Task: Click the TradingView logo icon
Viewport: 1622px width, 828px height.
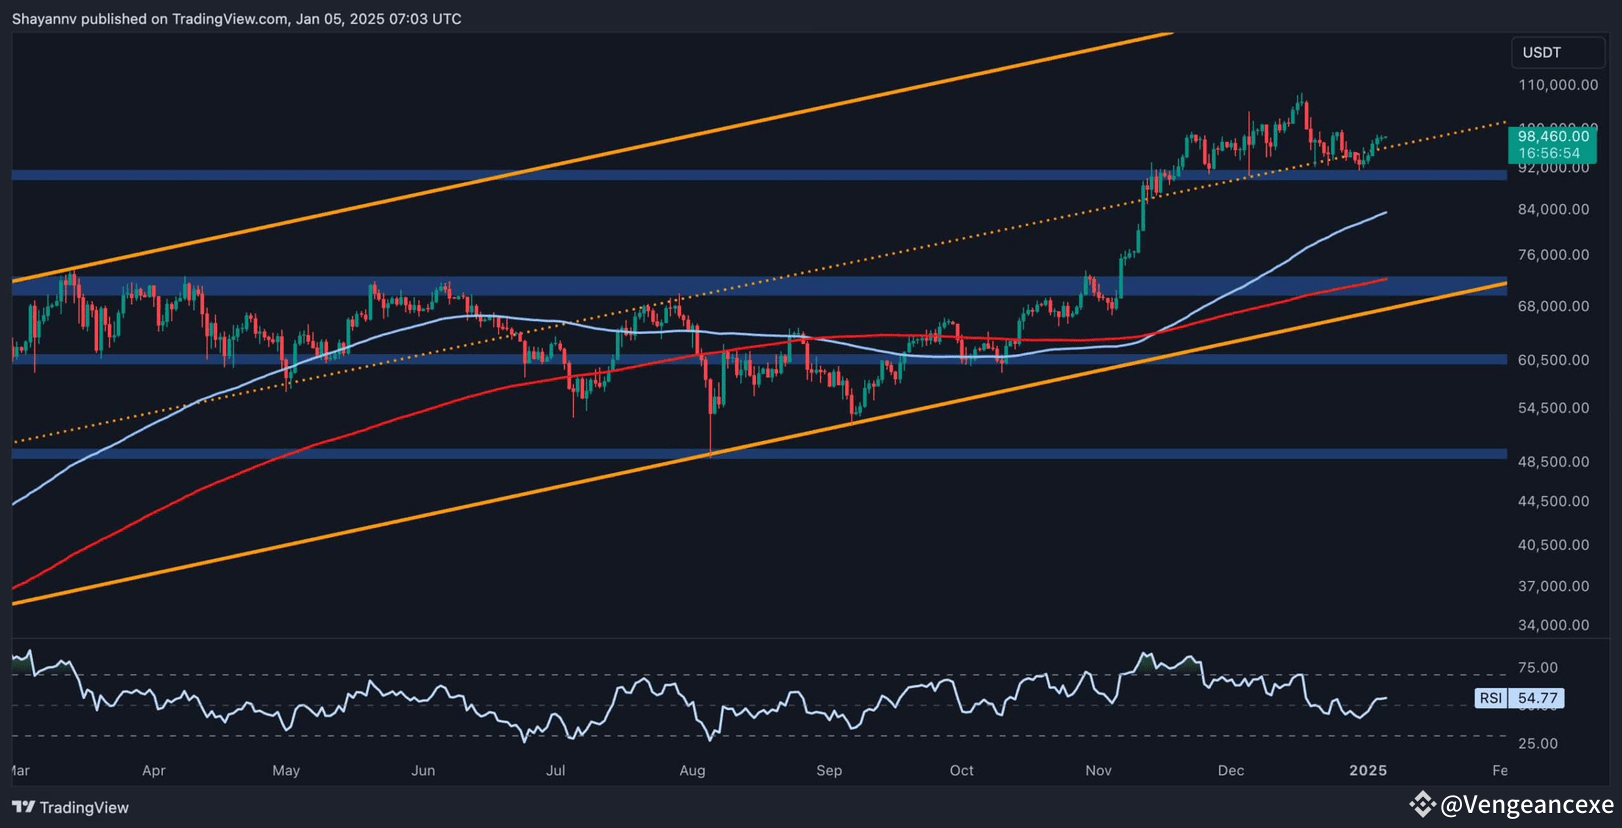Action: (23, 807)
